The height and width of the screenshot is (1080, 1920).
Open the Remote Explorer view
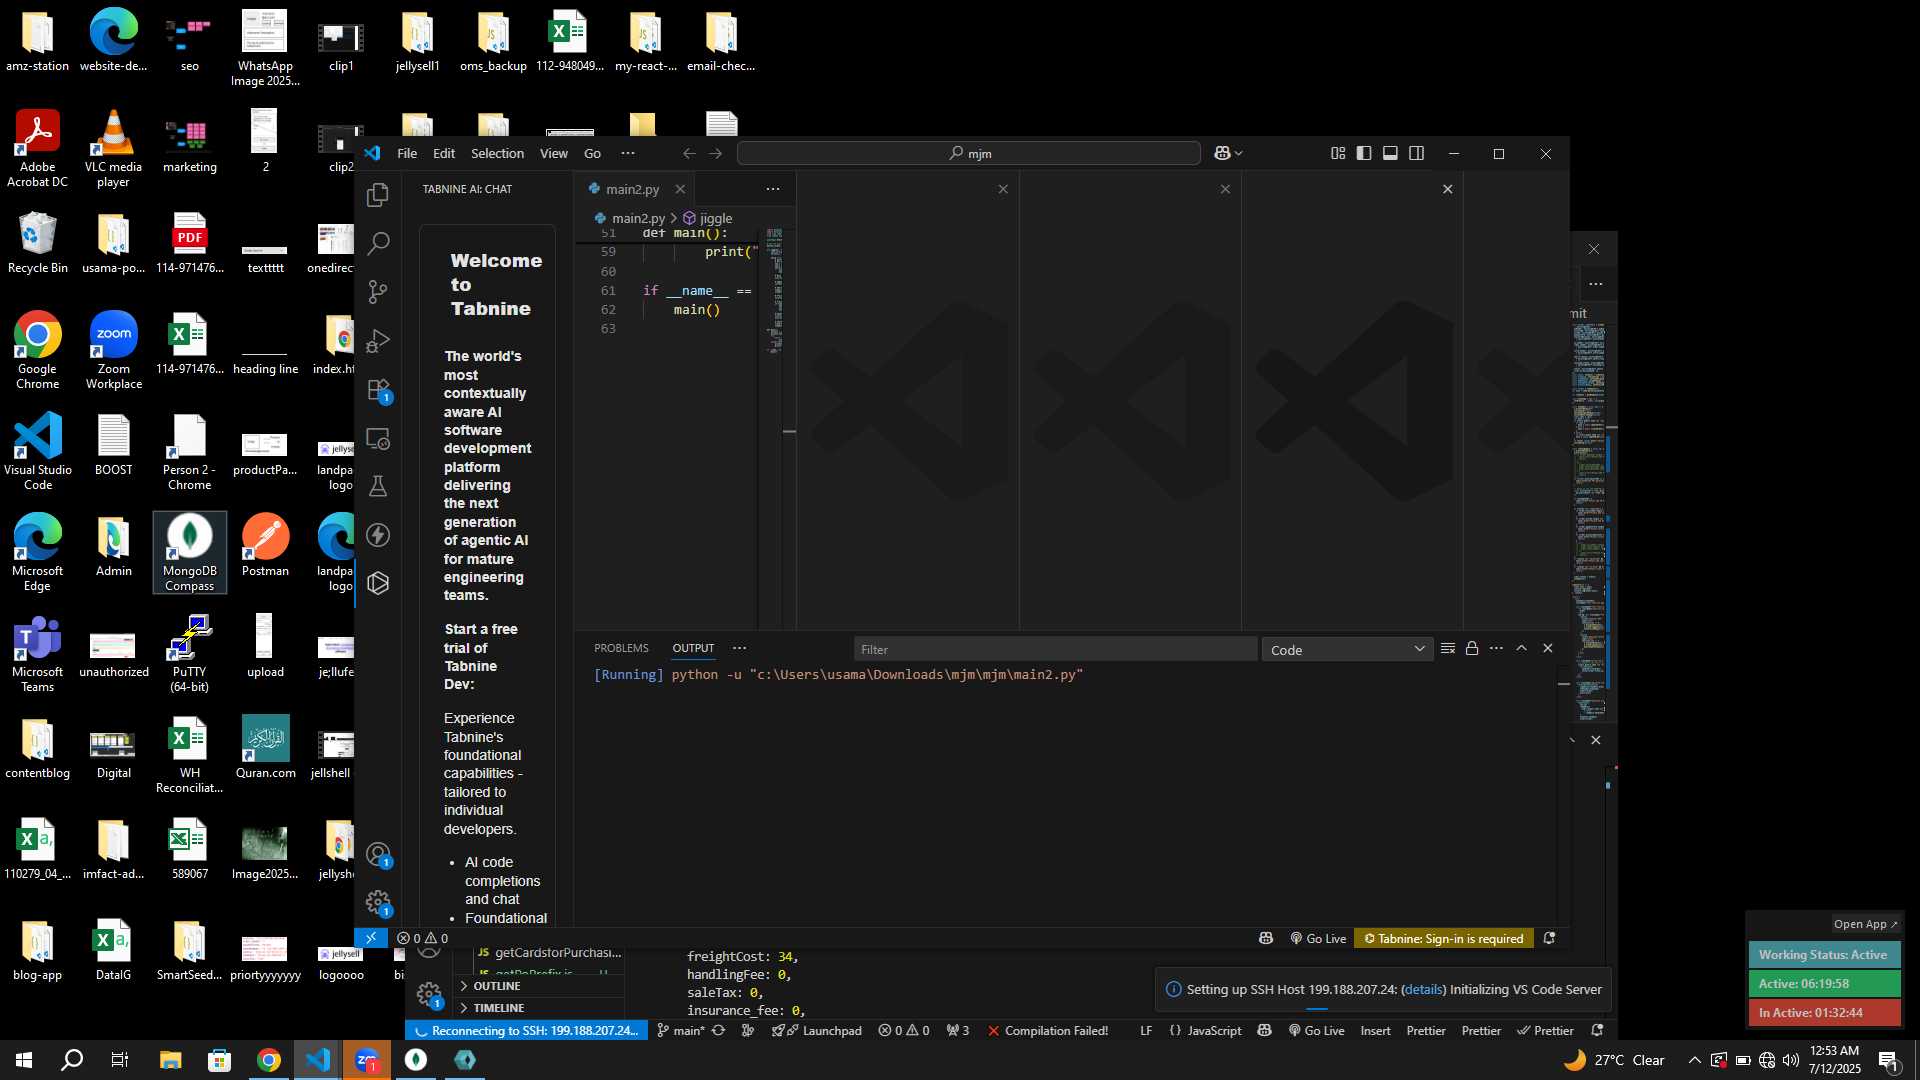(x=378, y=438)
